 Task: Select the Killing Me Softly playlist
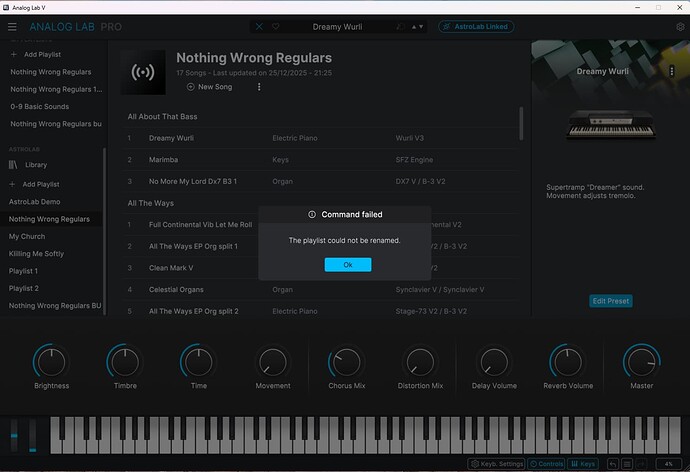(36, 254)
